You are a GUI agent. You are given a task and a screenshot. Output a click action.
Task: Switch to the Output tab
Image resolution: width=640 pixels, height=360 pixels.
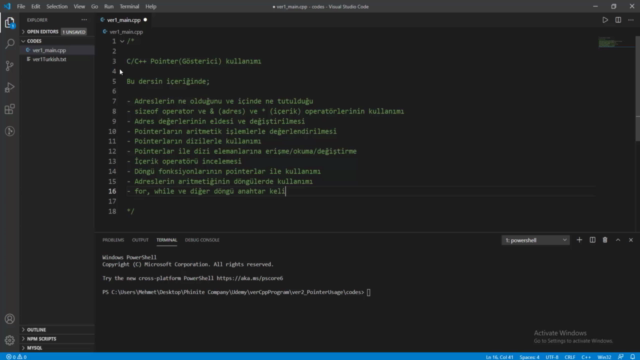(140, 240)
